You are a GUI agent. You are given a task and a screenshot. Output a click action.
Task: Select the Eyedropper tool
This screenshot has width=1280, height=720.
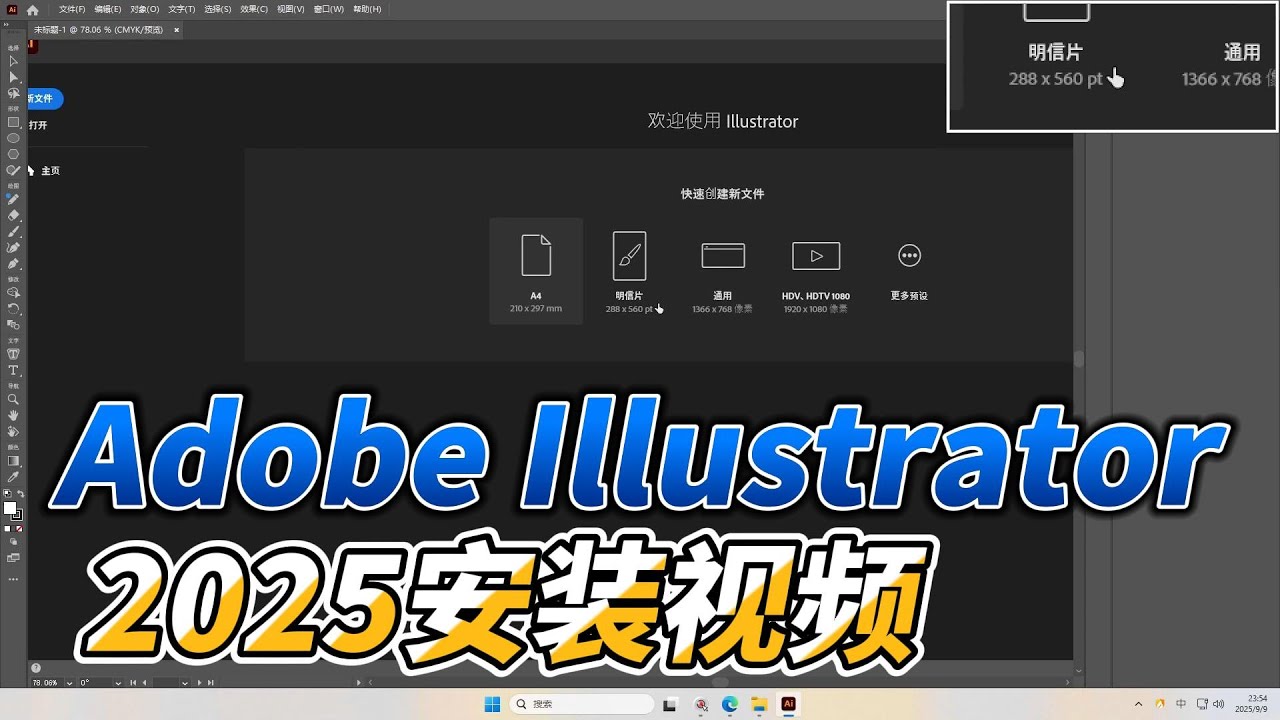click(x=13, y=477)
